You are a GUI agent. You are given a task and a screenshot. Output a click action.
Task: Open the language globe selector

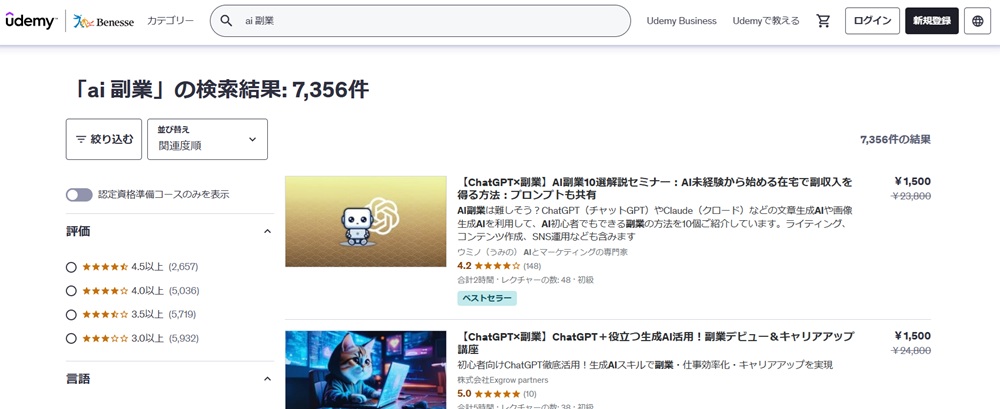coord(977,21)
